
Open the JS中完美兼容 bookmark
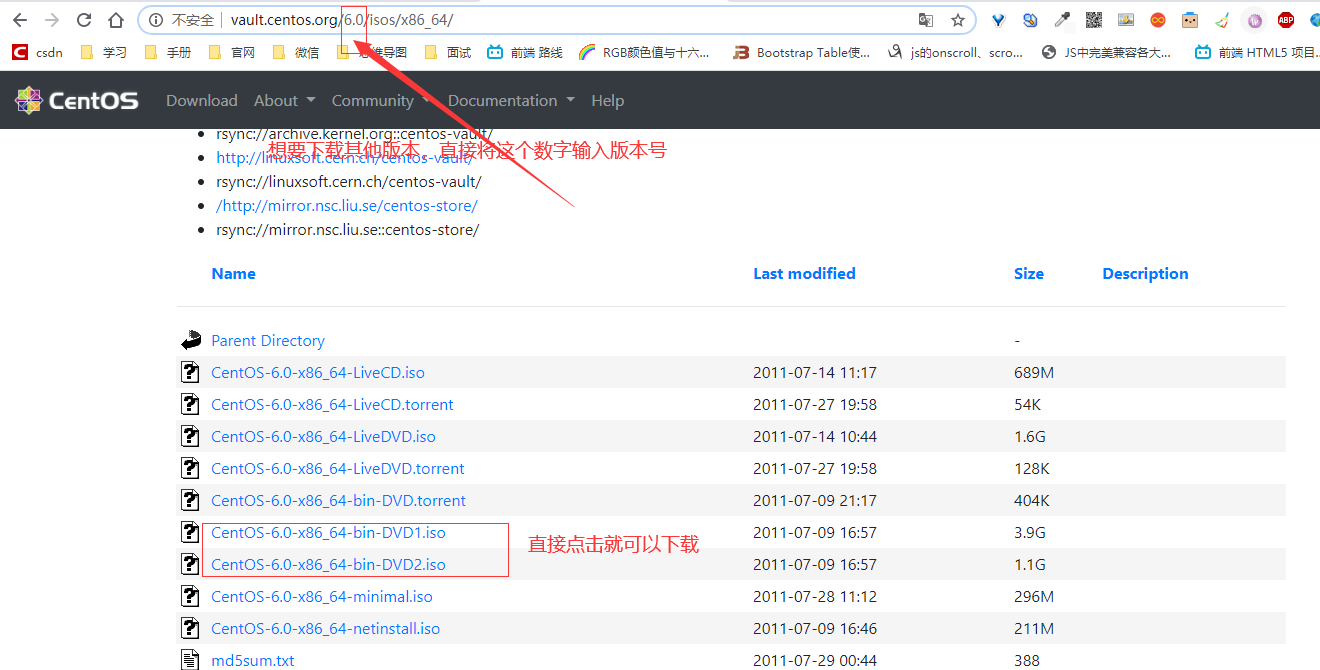1106,52
